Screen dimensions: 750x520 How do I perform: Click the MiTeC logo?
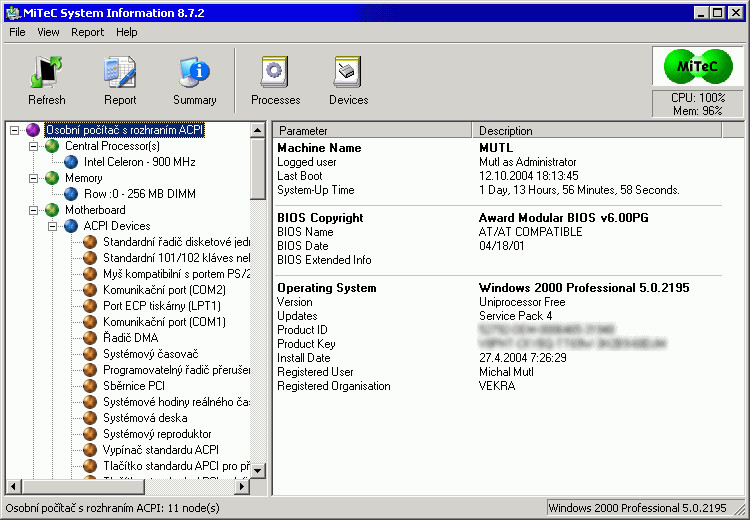pos(698,66)
